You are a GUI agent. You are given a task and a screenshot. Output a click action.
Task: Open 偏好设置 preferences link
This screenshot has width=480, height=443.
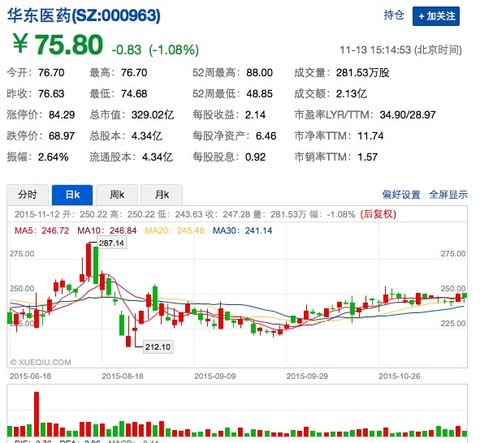tap(401, 194)
